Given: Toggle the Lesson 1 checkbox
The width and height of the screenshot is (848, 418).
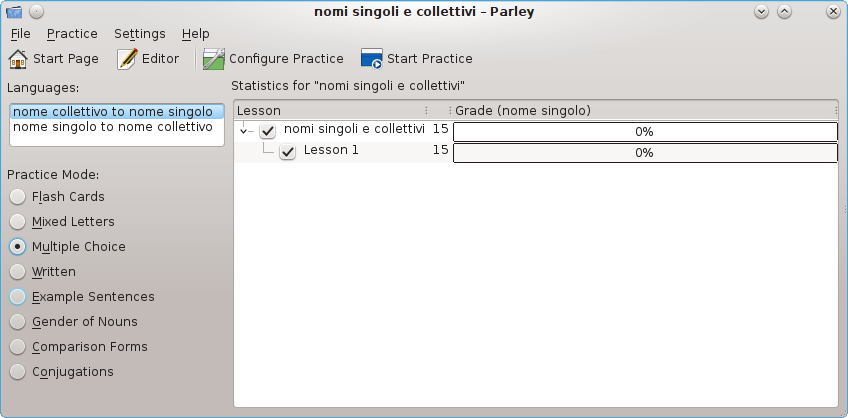Looking at the screenshot, I should (288, 152).
